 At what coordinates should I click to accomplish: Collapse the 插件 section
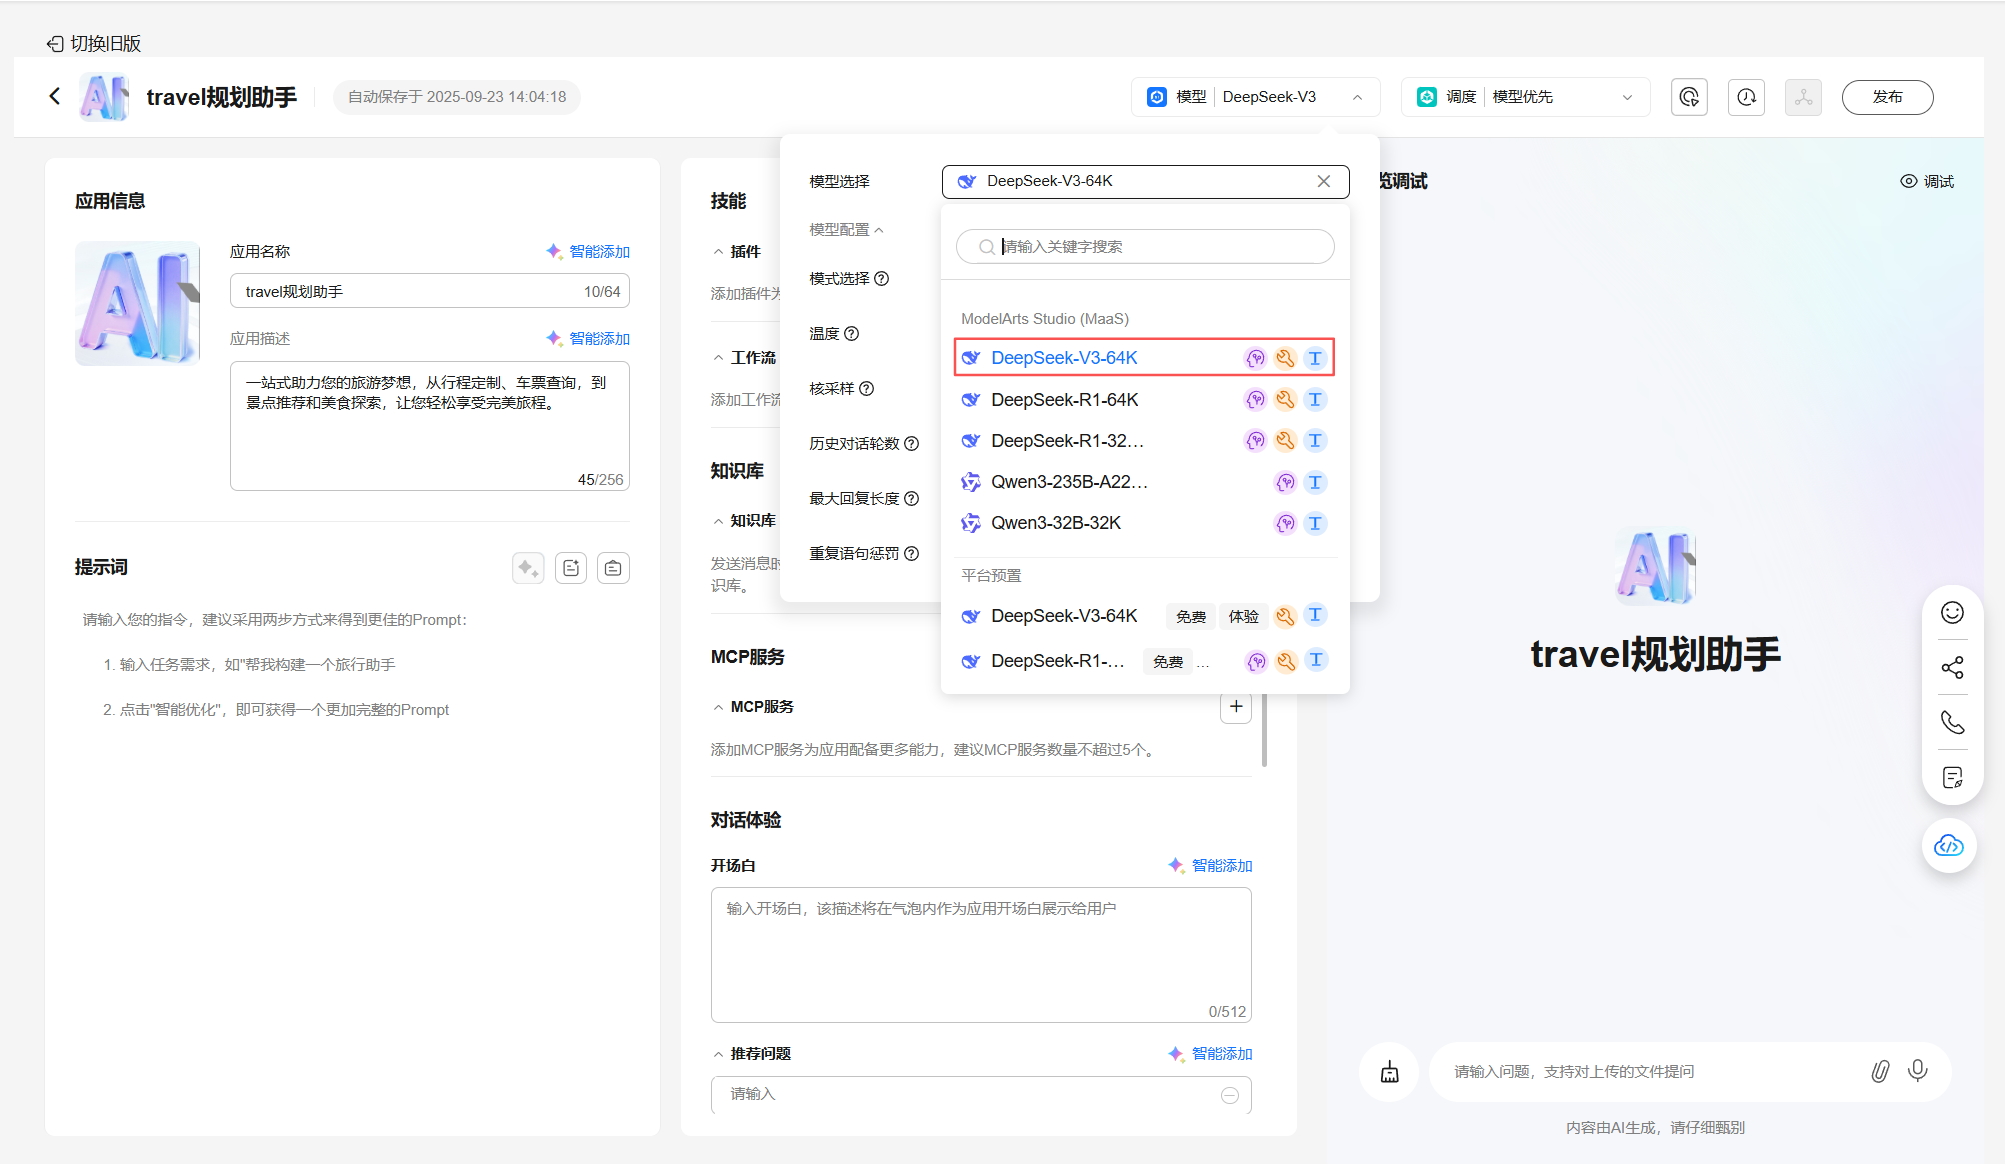pyautogui.click(x=737, y=252)
